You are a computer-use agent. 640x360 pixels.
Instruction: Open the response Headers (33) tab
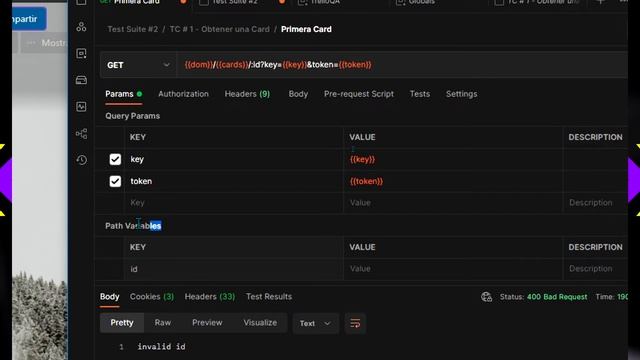(210, 297)
